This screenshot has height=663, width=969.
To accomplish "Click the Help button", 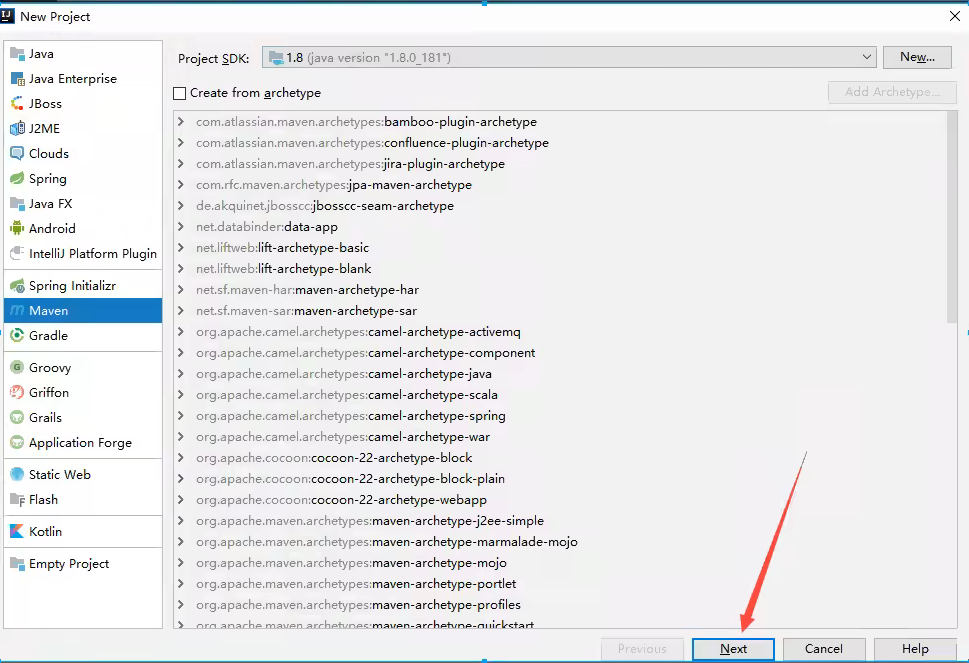I will (x=915, y=649).
